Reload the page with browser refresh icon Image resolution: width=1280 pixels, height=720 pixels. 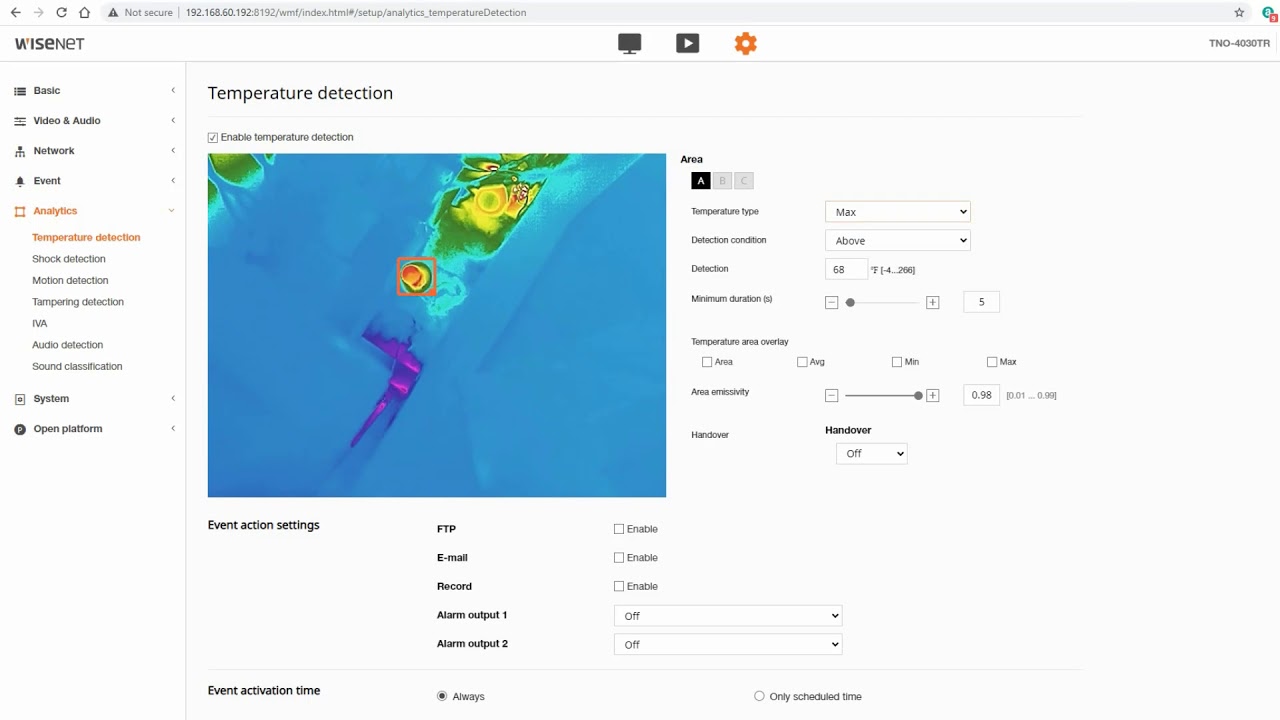point(61,13)
